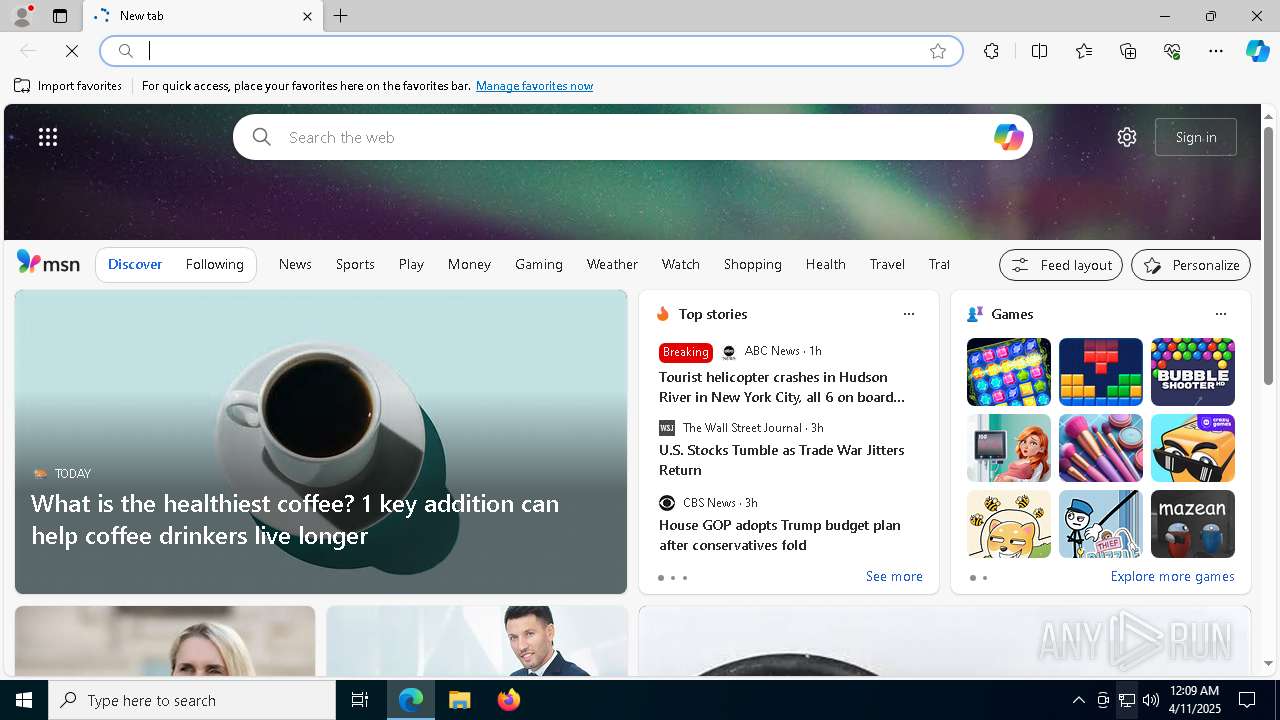Viewport: 1280px width, 720px height.
Task: Open File Explorer from the taskbar
Action: (x=459, y=700)
